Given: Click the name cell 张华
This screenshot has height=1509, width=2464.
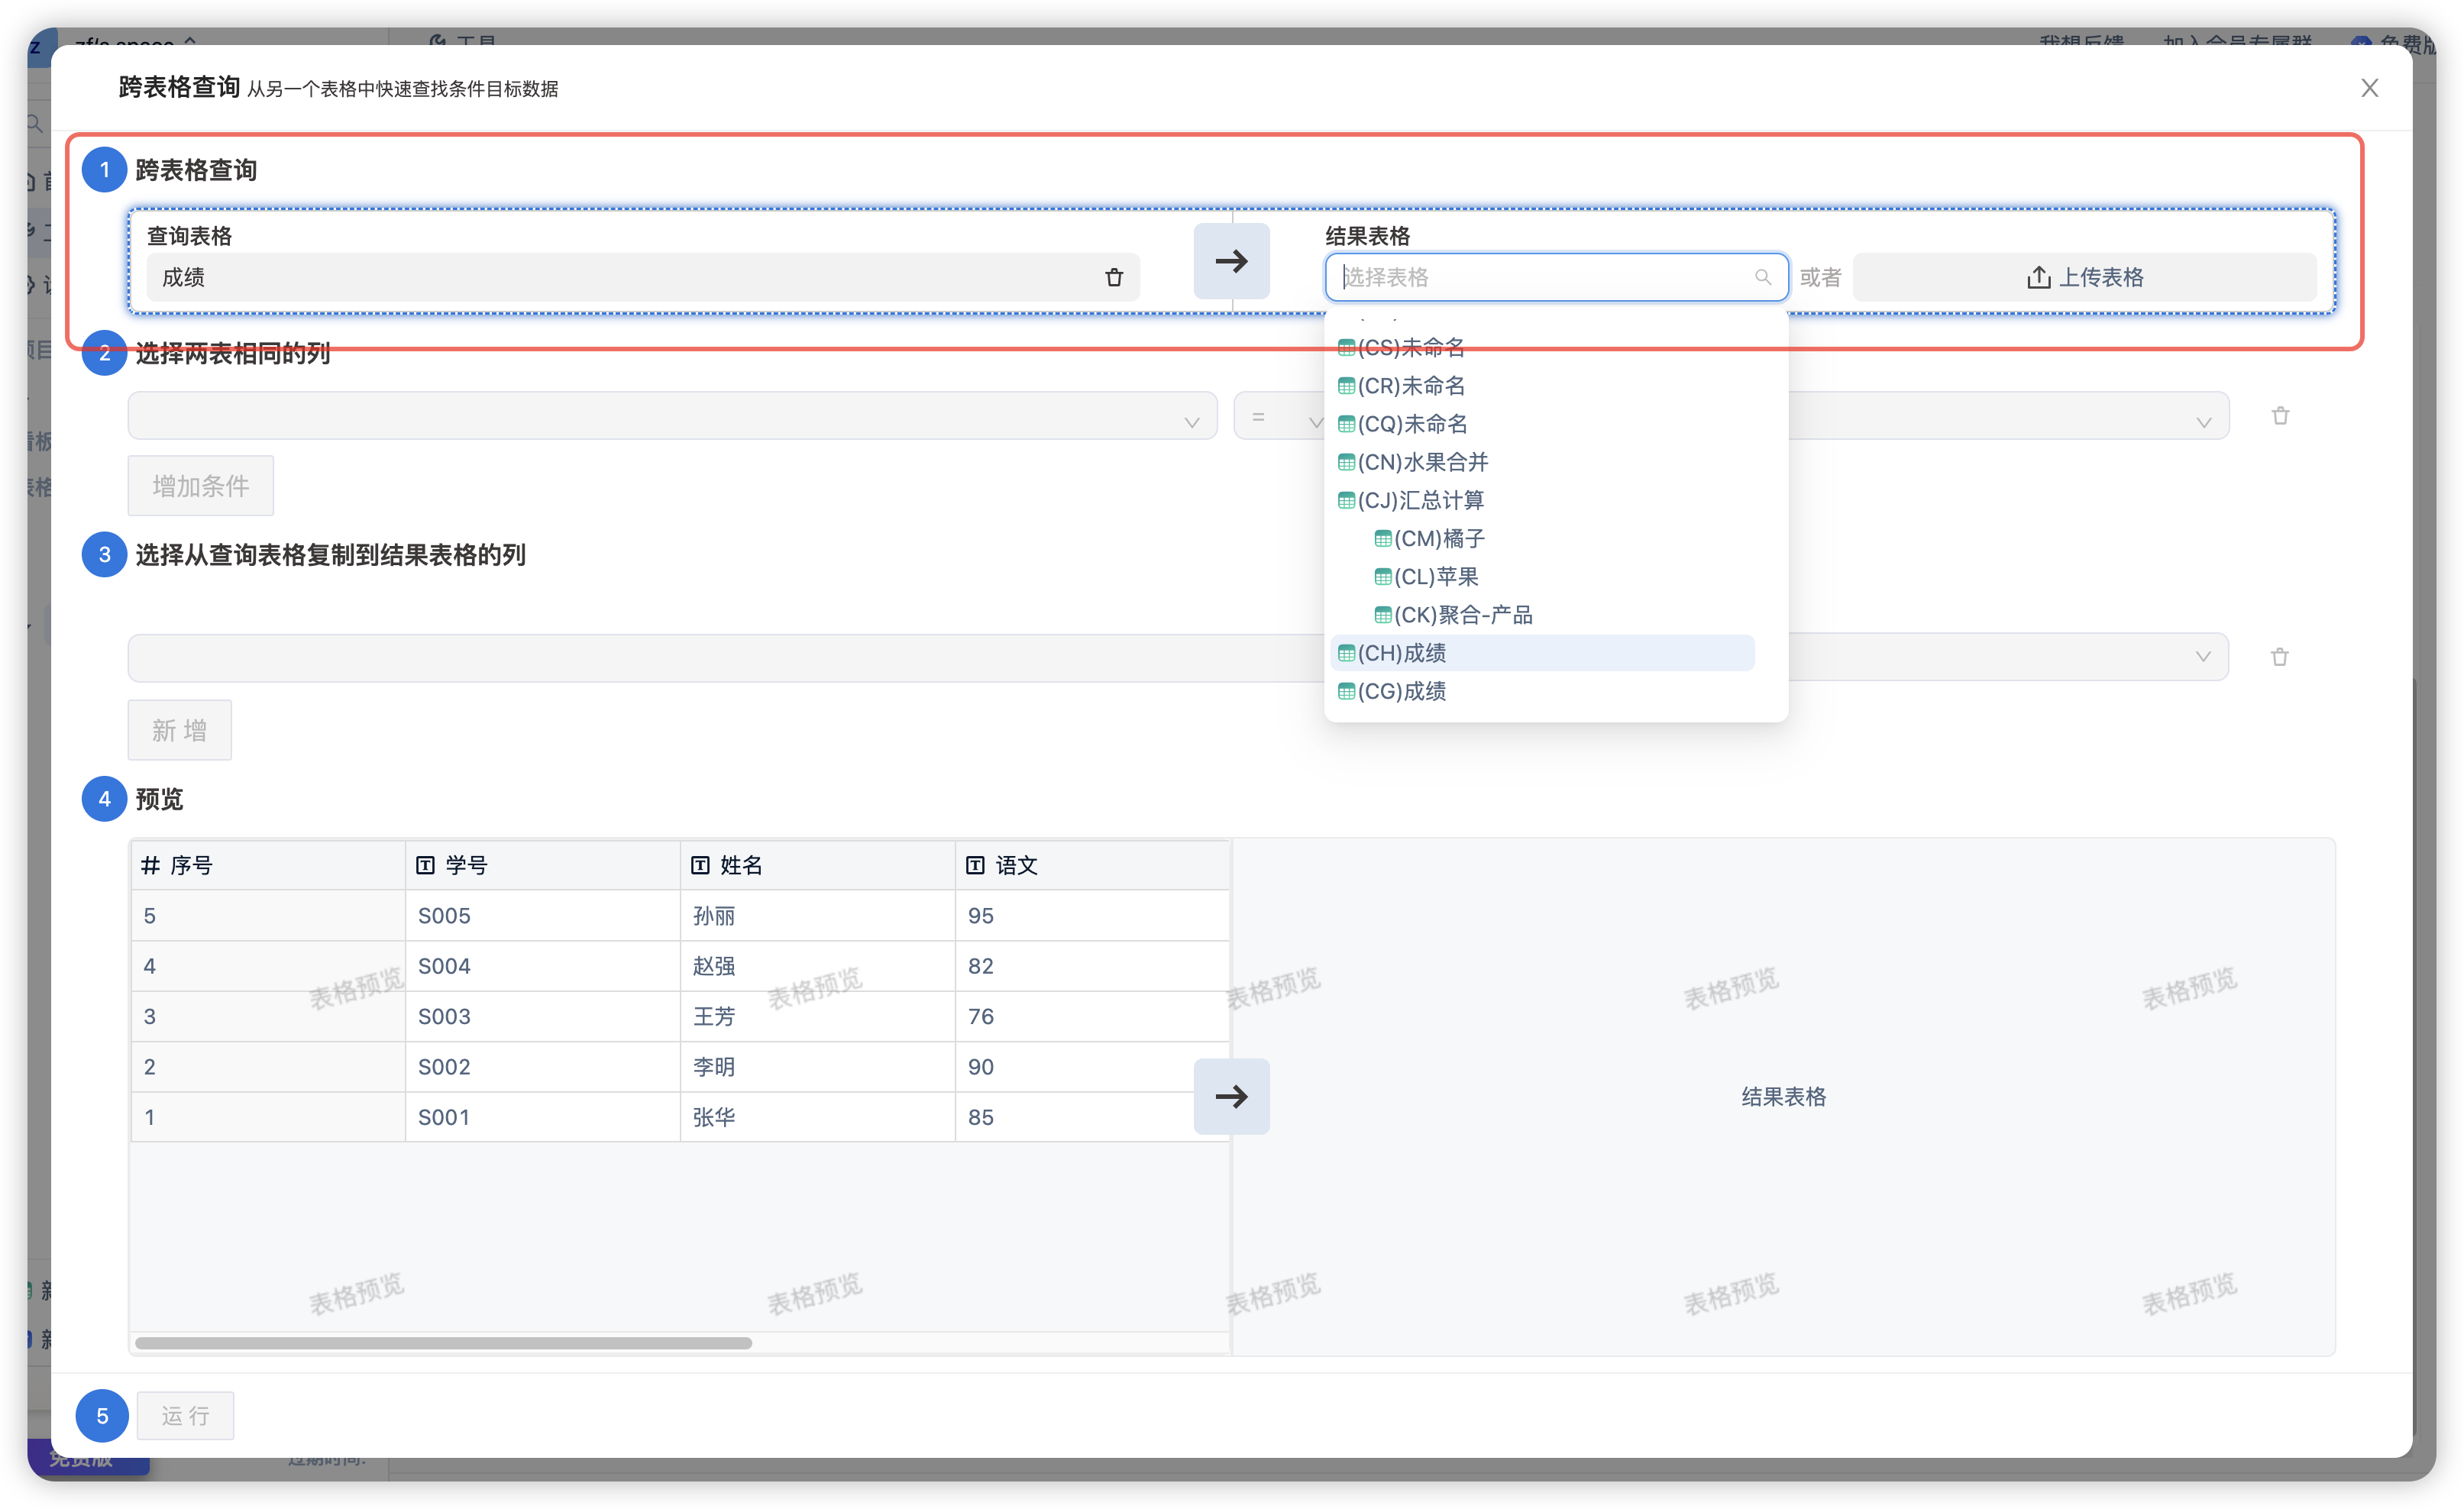Looking at the screenshot, I should [x=817, y=1117].
